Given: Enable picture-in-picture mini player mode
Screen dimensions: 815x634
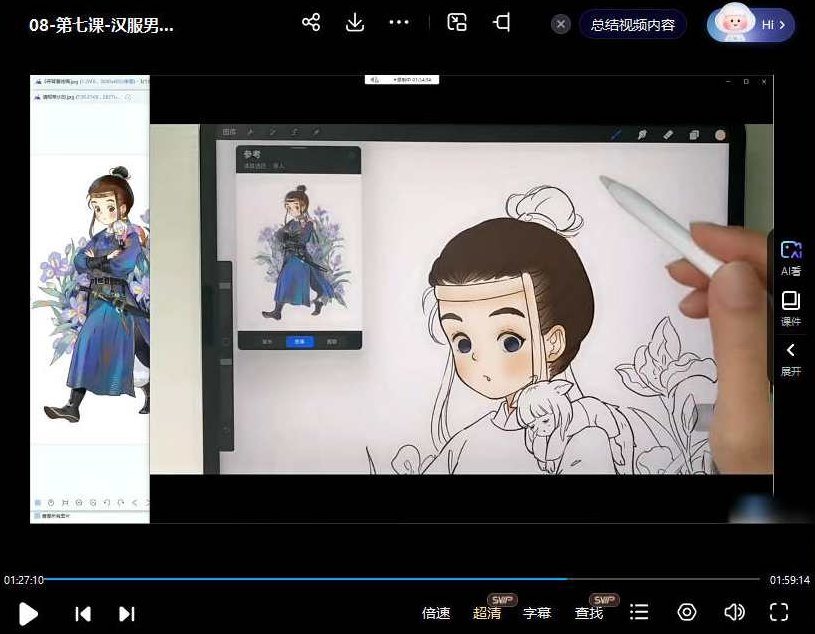Looking at the screenshot, I should click(x=457, y=23).
